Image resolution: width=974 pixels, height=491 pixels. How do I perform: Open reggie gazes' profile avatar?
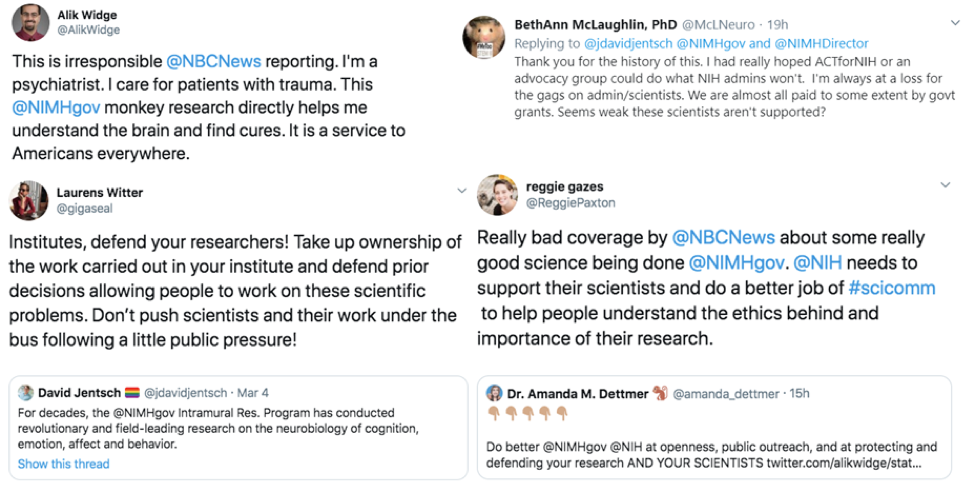(497, 194)
